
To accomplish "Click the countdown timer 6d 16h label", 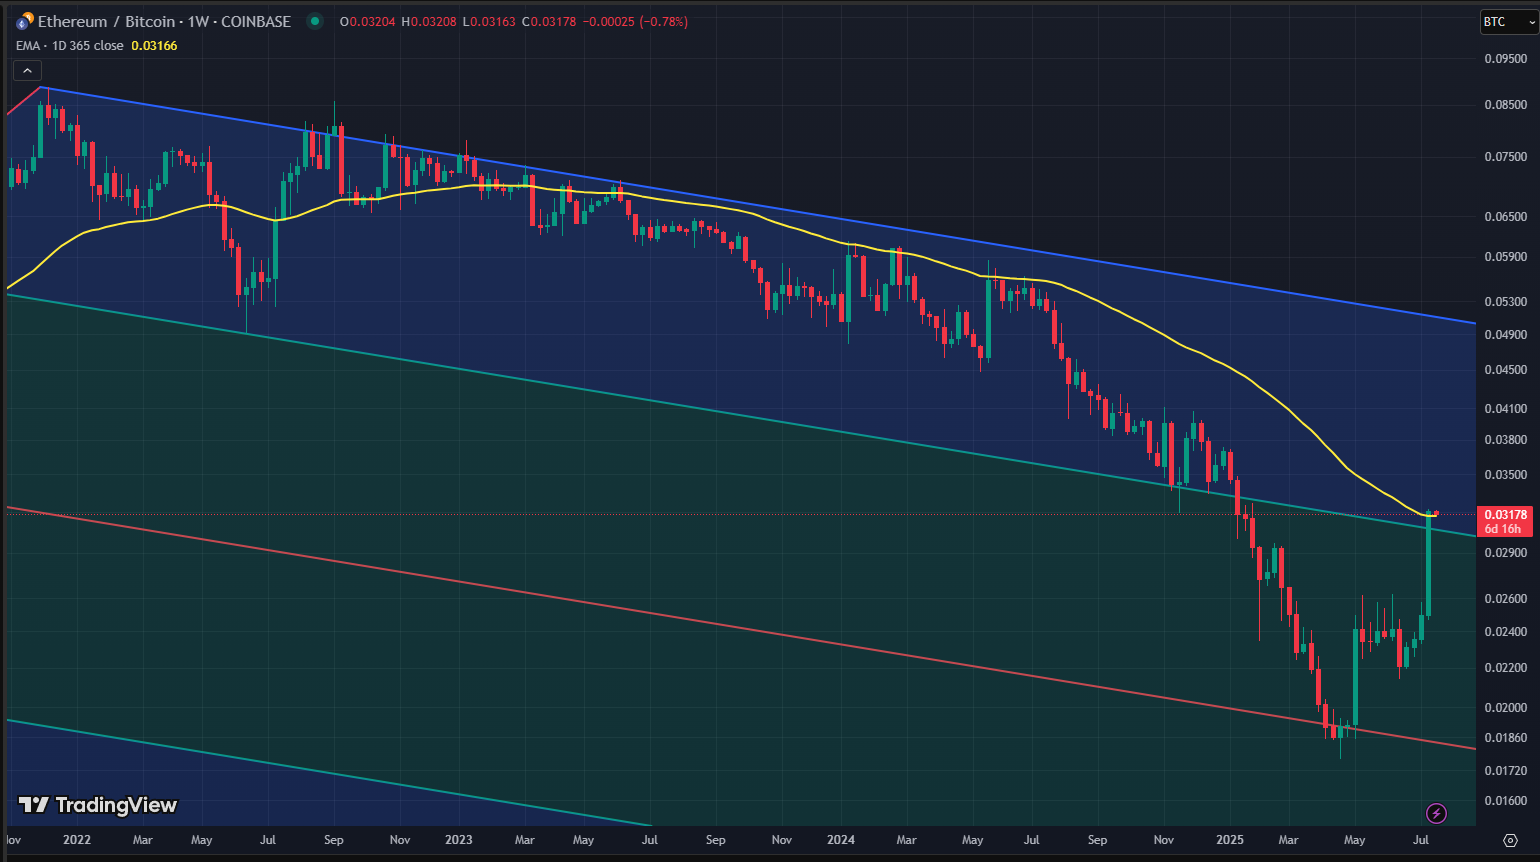I will pyautogui.click(x=1503, y=529).
